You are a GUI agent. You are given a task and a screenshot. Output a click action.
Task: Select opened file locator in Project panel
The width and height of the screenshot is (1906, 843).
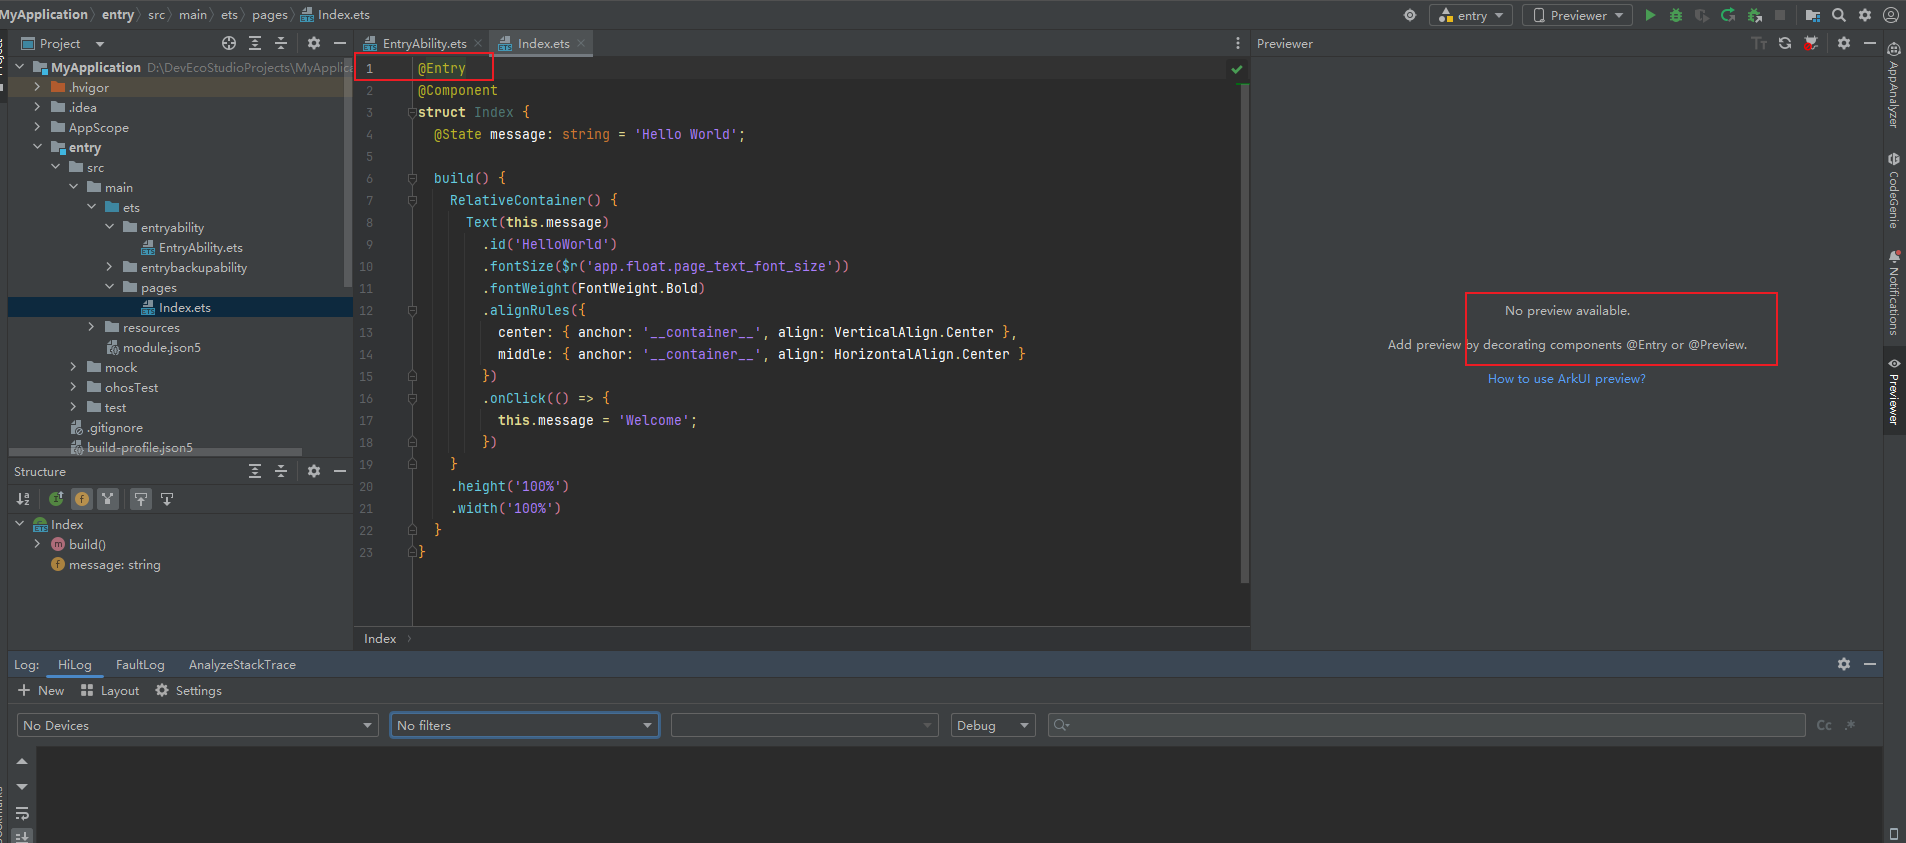229,43
